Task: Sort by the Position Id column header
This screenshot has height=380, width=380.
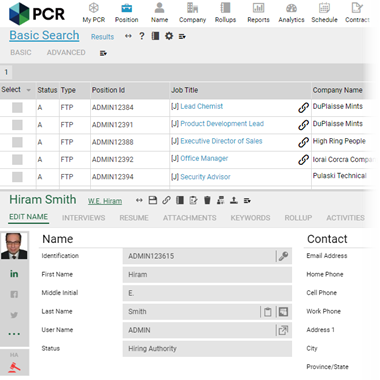Action: point(108,90)
